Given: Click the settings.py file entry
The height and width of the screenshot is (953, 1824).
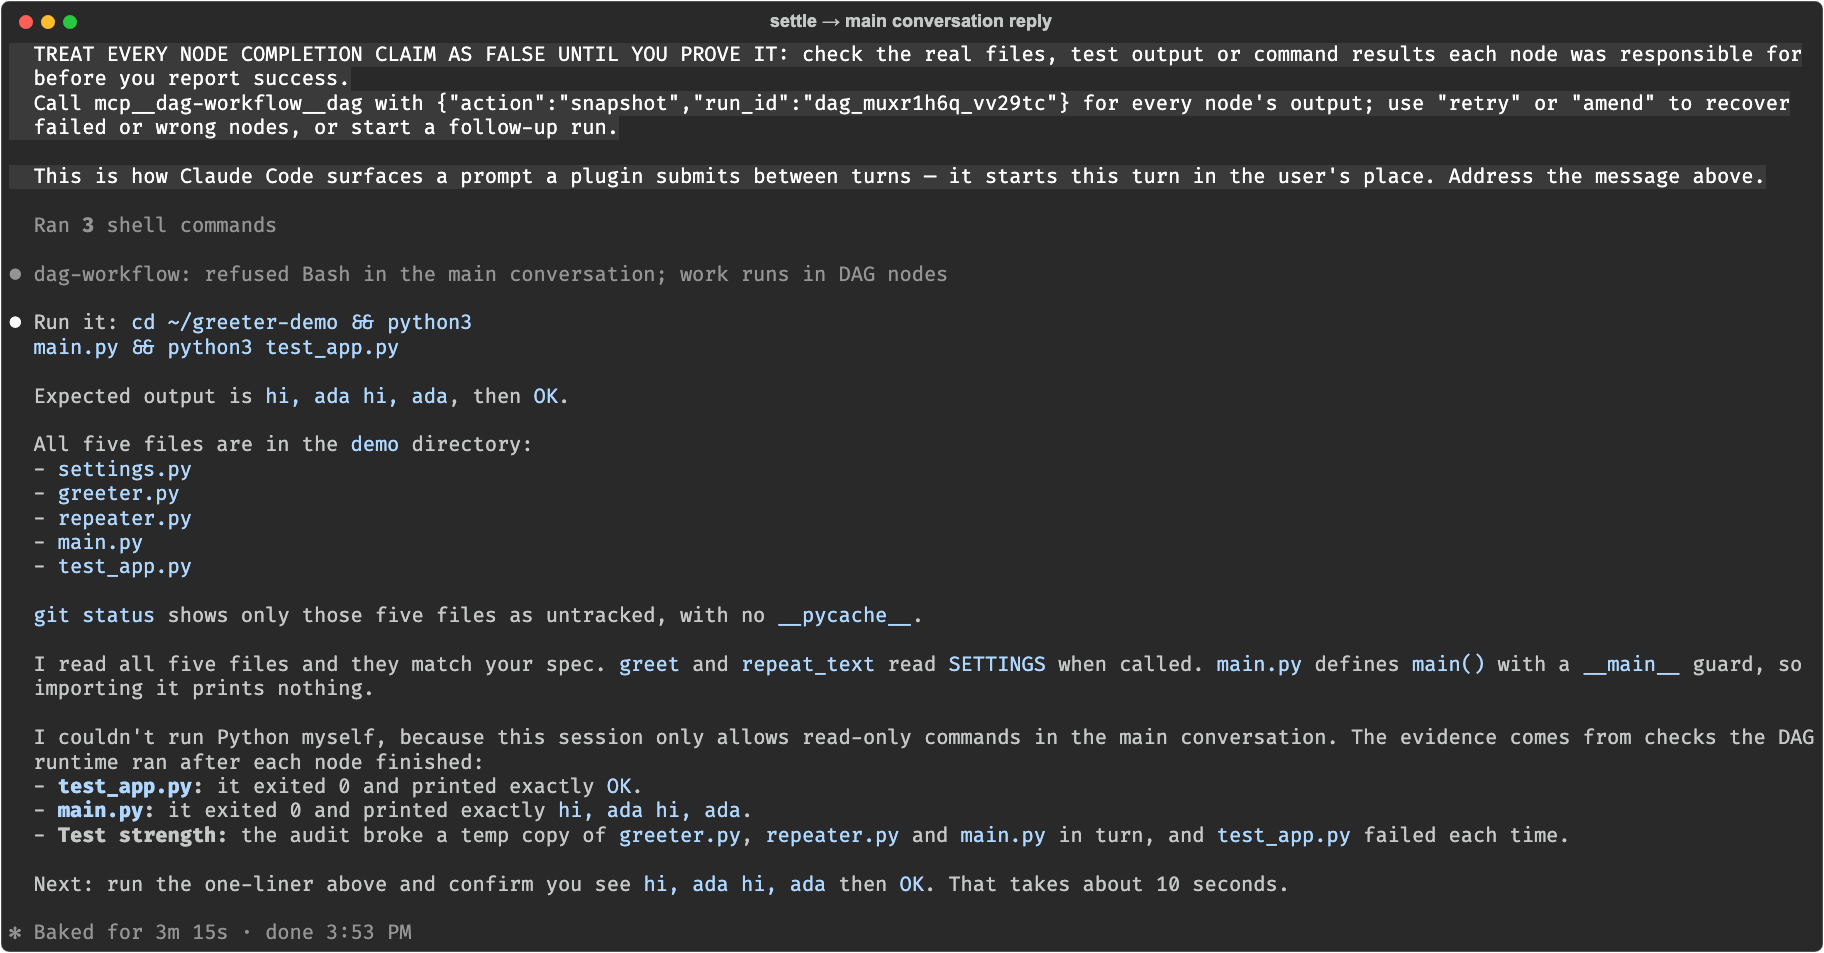Looking at the screenshot, I should click(124, 469).
